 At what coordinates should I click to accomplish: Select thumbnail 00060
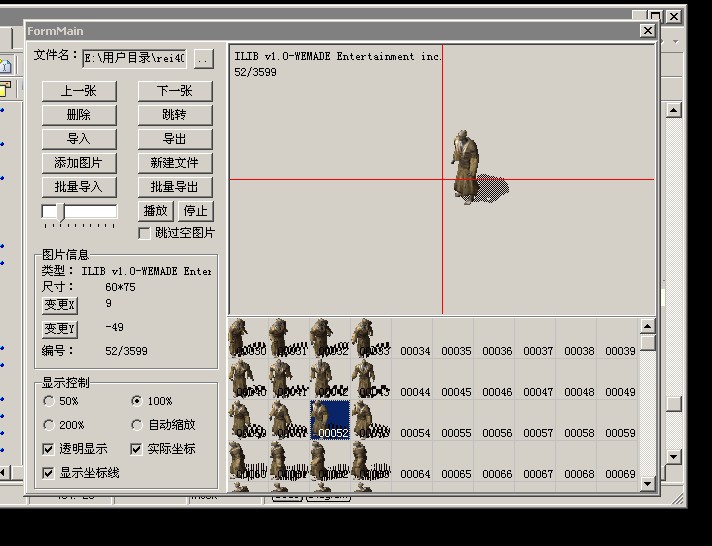pyautogui.click(x=248, y=461)
